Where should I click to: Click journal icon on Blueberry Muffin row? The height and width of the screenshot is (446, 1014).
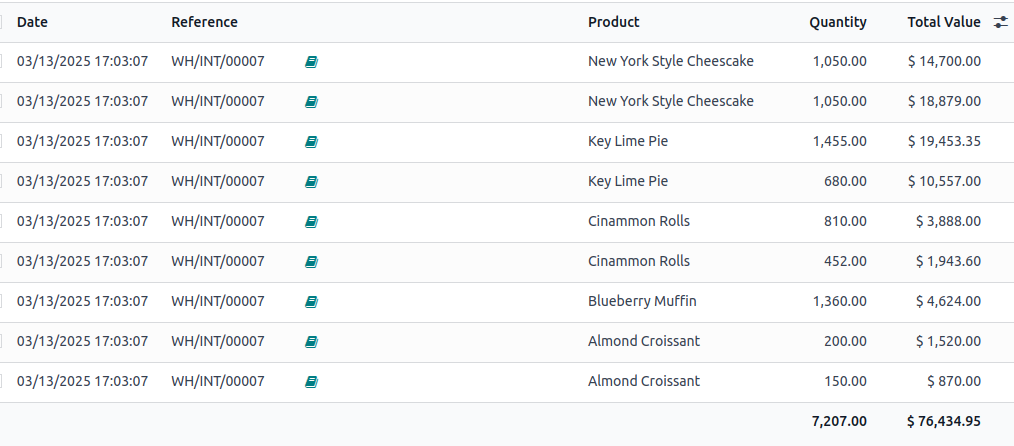click(x=311, y=302)
